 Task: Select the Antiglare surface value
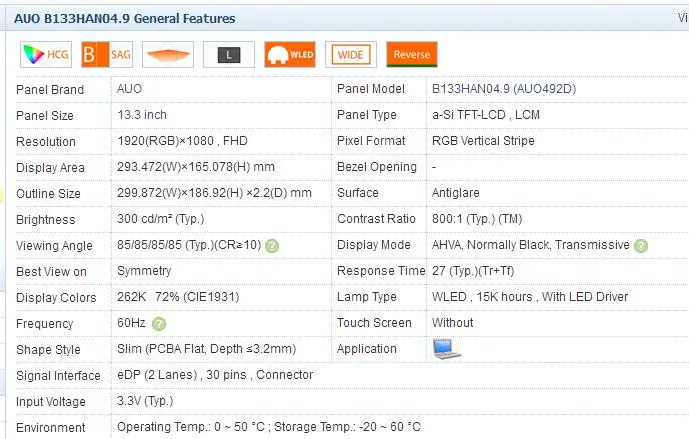coord(456,193)
